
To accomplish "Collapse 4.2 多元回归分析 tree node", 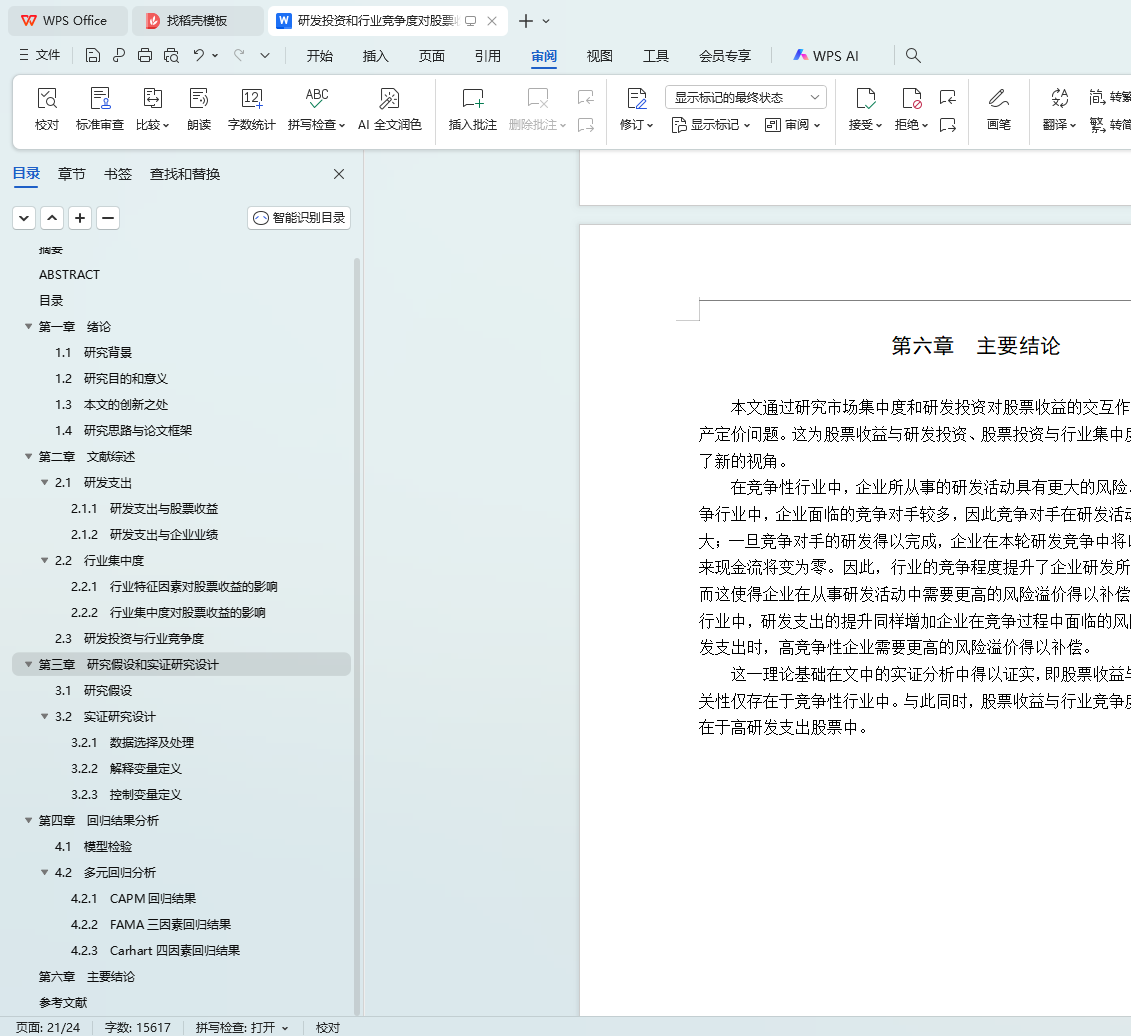I will (x=45, y=872).
